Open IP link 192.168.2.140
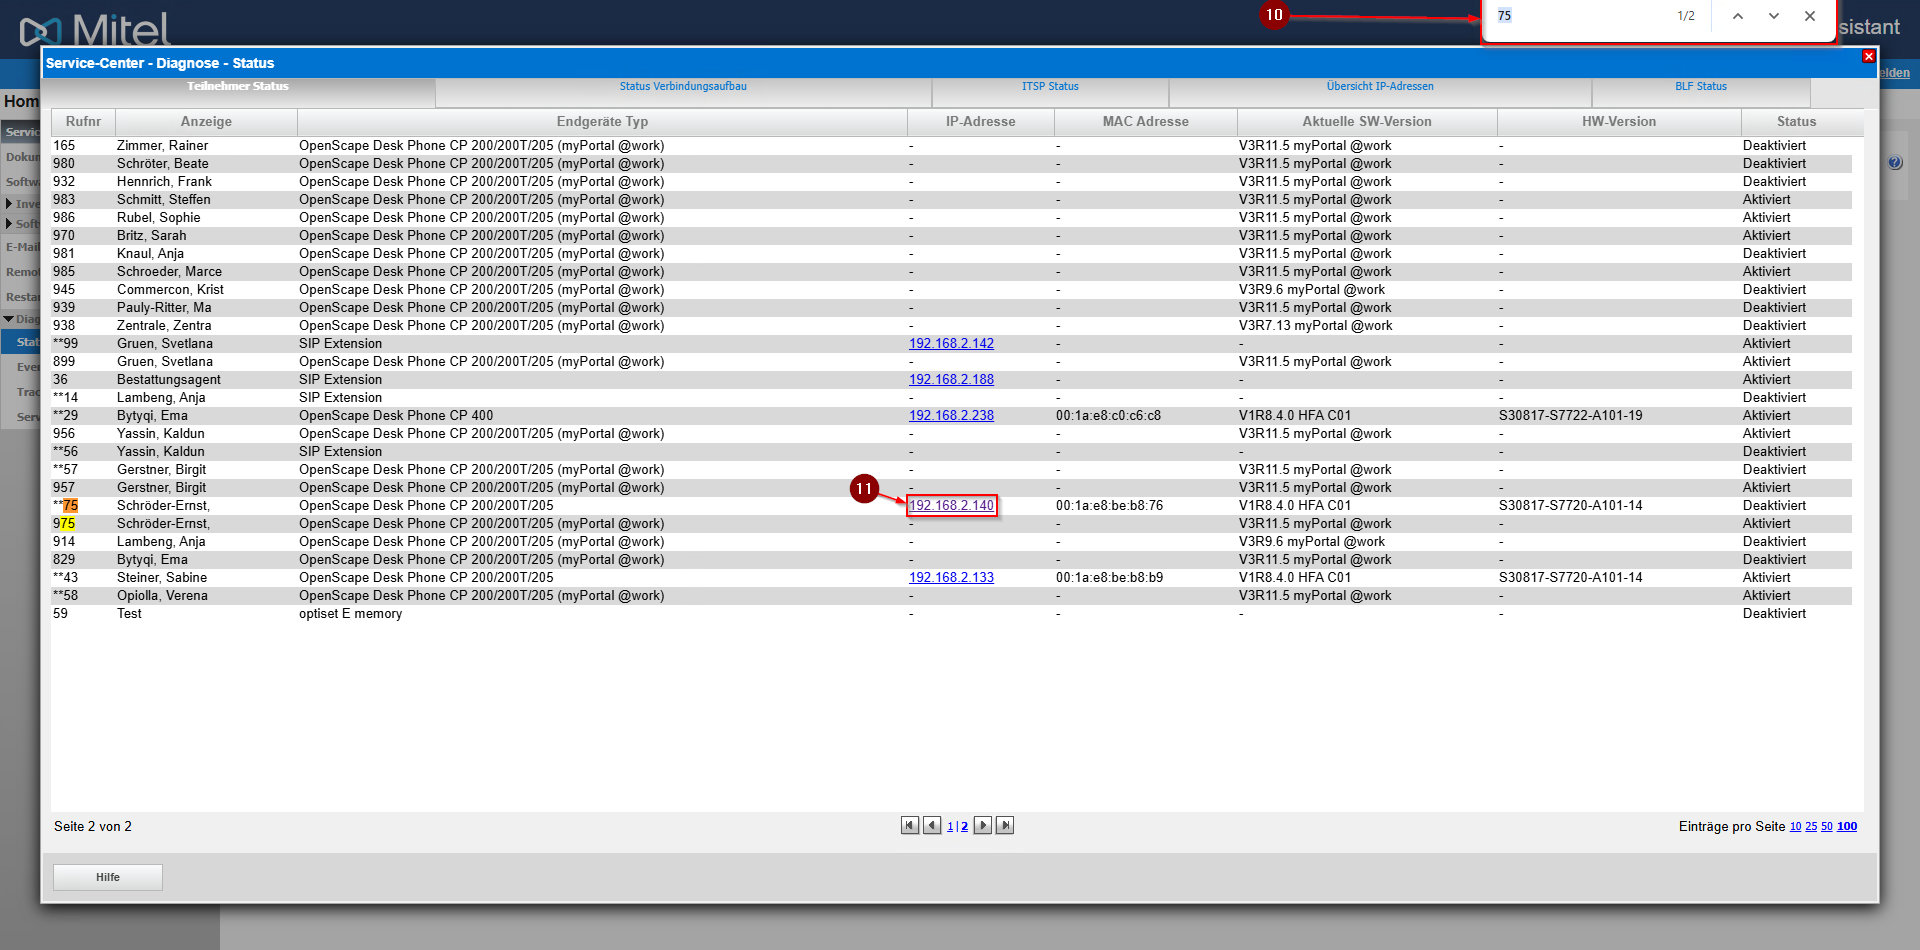This screenshot has height=950, width=1920. pyautogui.click(x=951, y=506)
